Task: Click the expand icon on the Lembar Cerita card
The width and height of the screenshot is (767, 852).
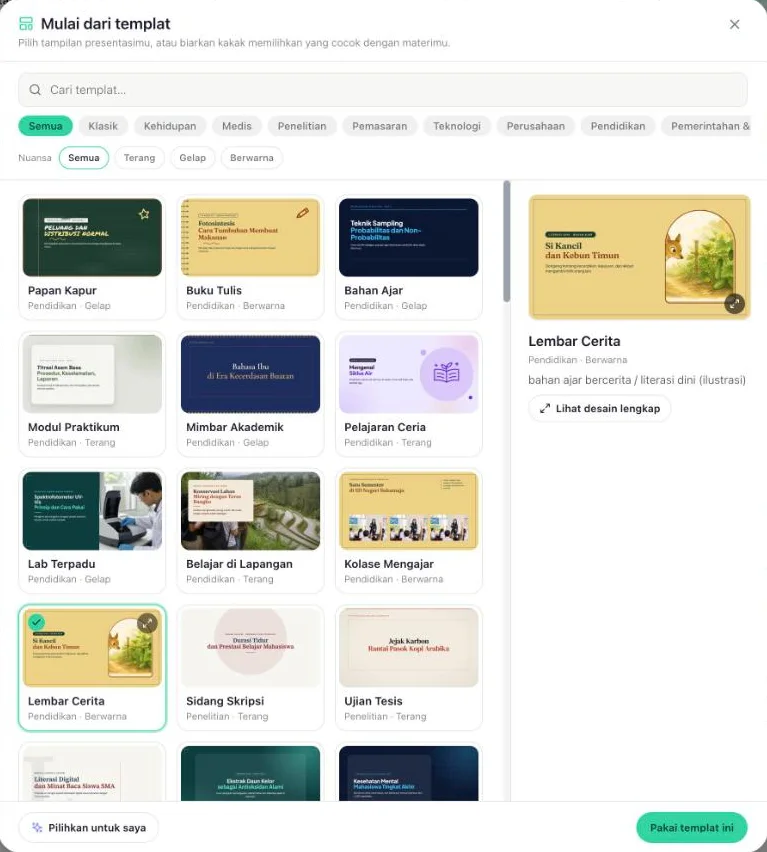Action: [147, 624]
